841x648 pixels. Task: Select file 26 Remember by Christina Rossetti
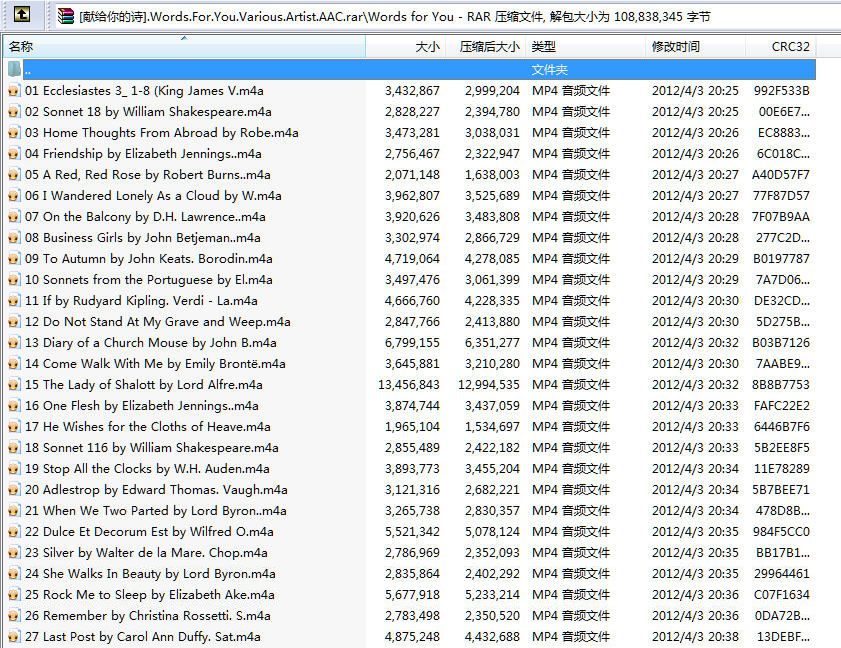(x=411, y=615)
